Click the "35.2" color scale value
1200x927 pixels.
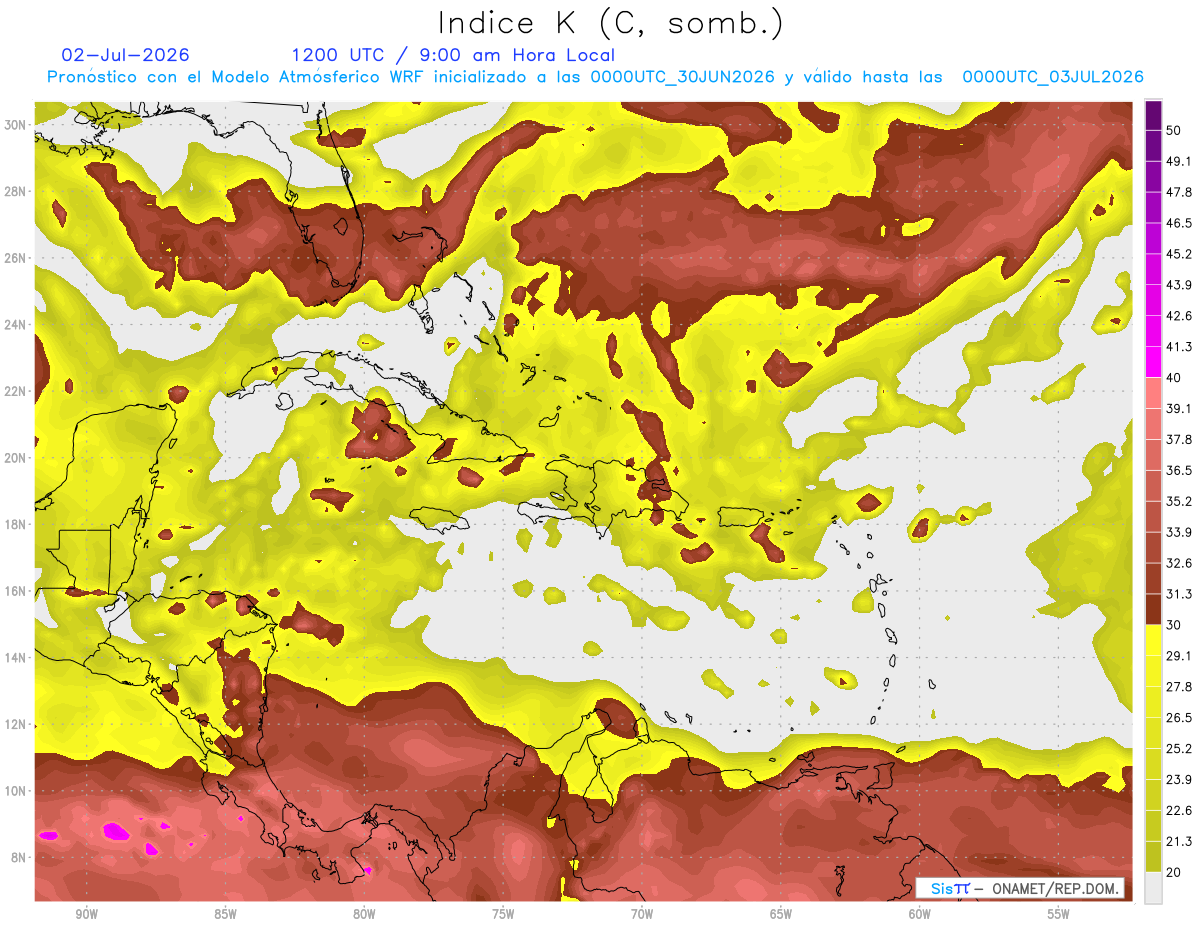tap(1179, 501)
